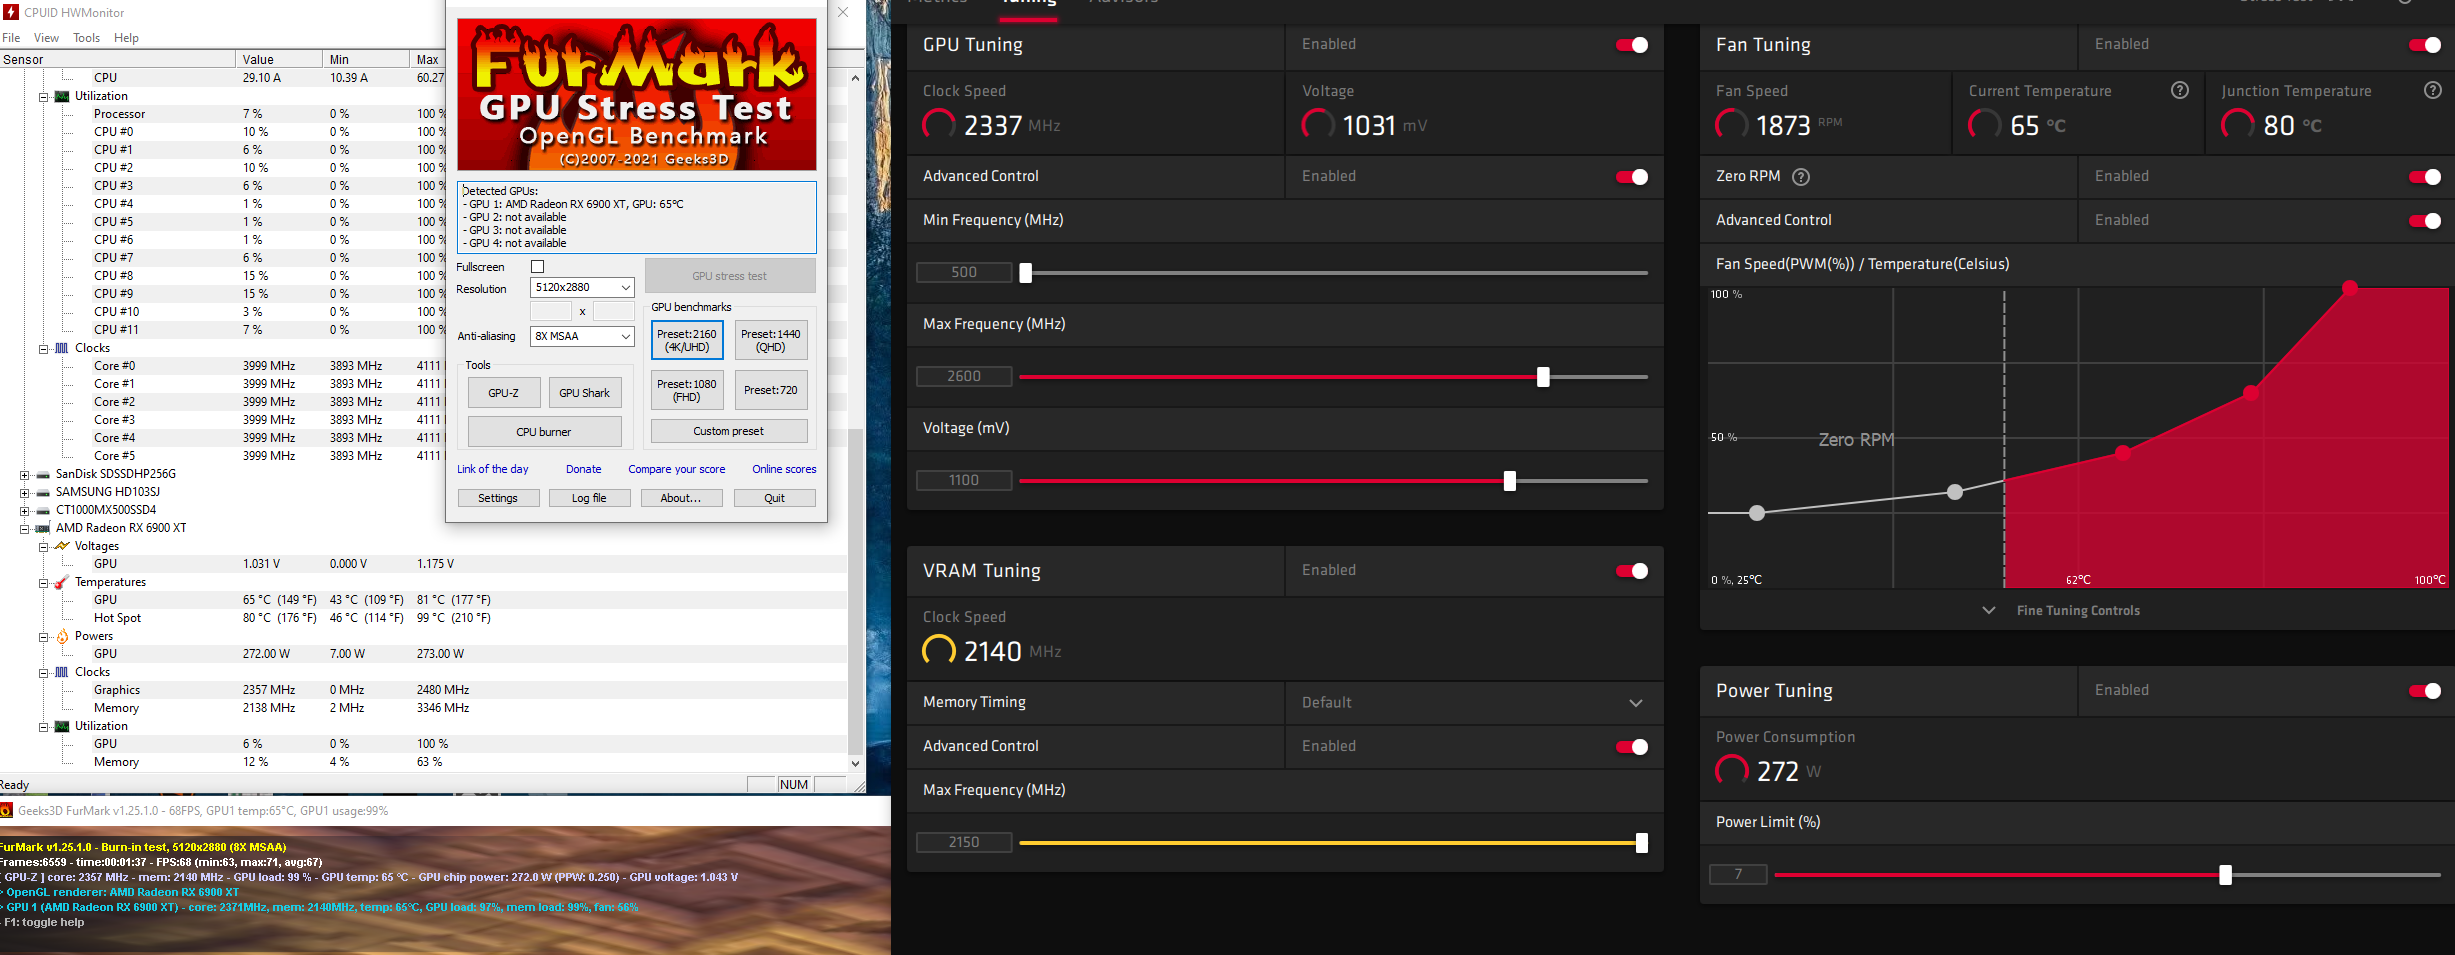Turn off the Fan Tuning switch
This screenshot has height=955, width=2455.
(2425, 45)
